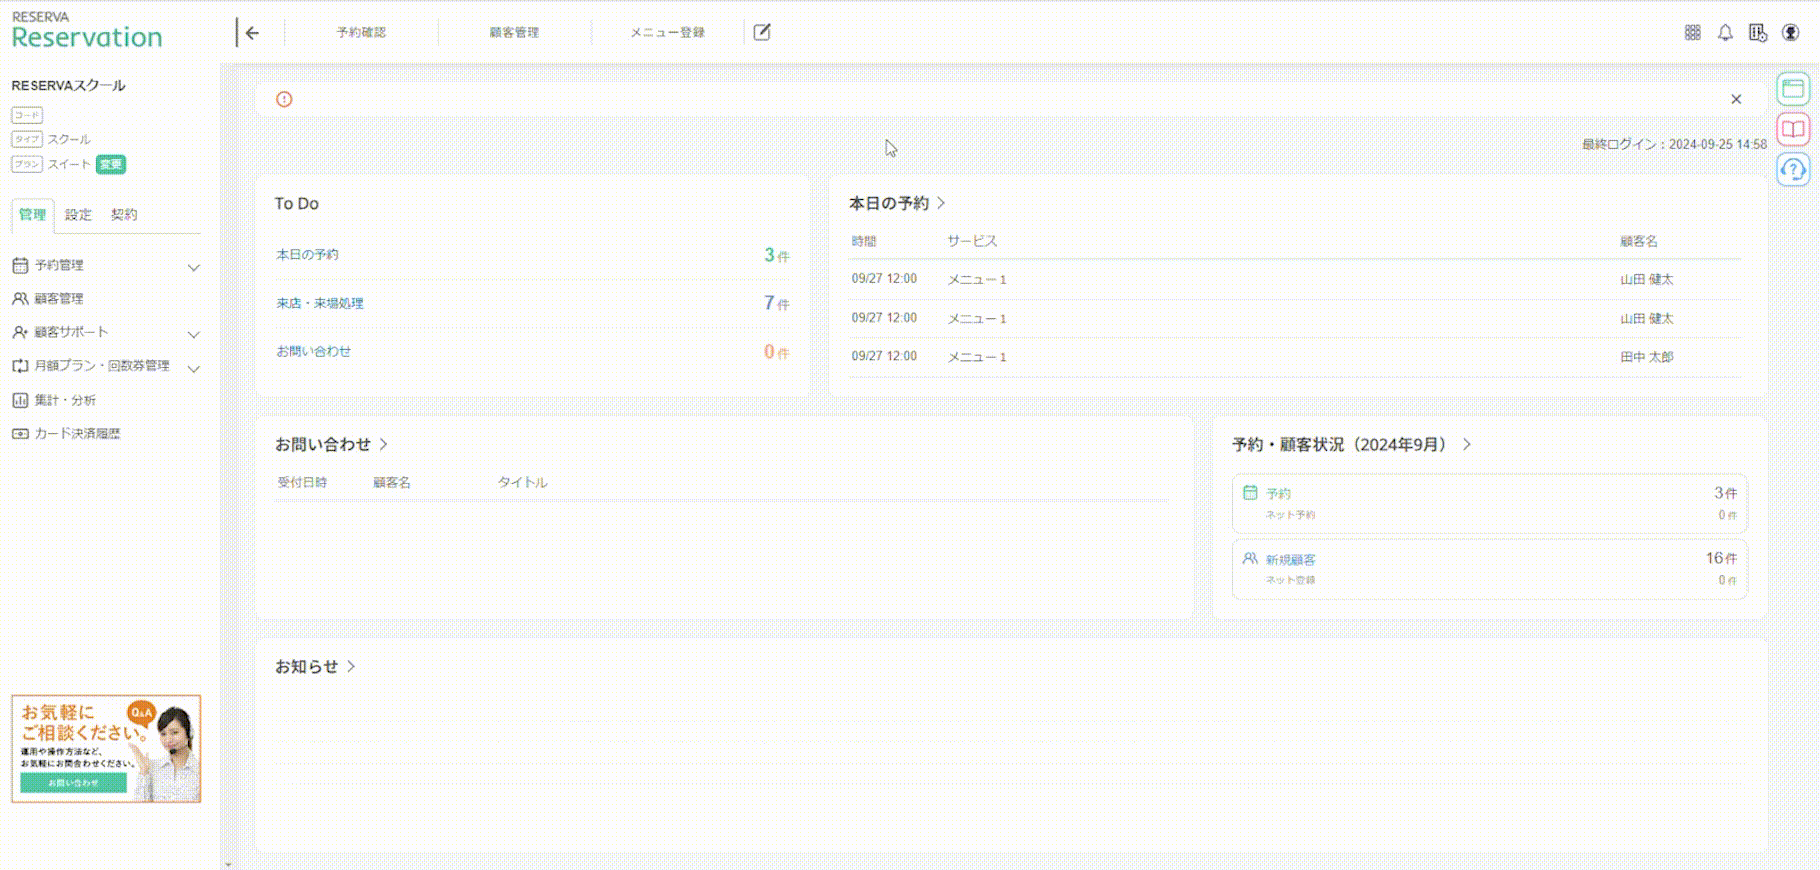Open お知らせ panel via its chevron

351,666
